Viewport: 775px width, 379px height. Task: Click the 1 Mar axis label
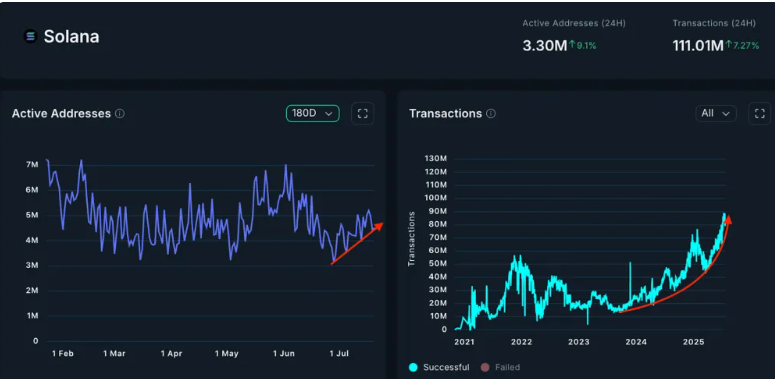pos(114,354)
